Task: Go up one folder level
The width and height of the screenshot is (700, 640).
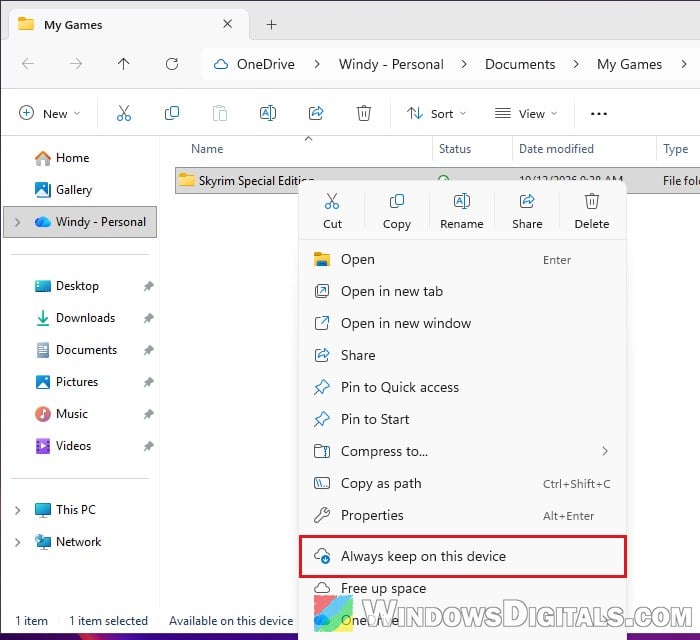Action: [x=124, y=64]
